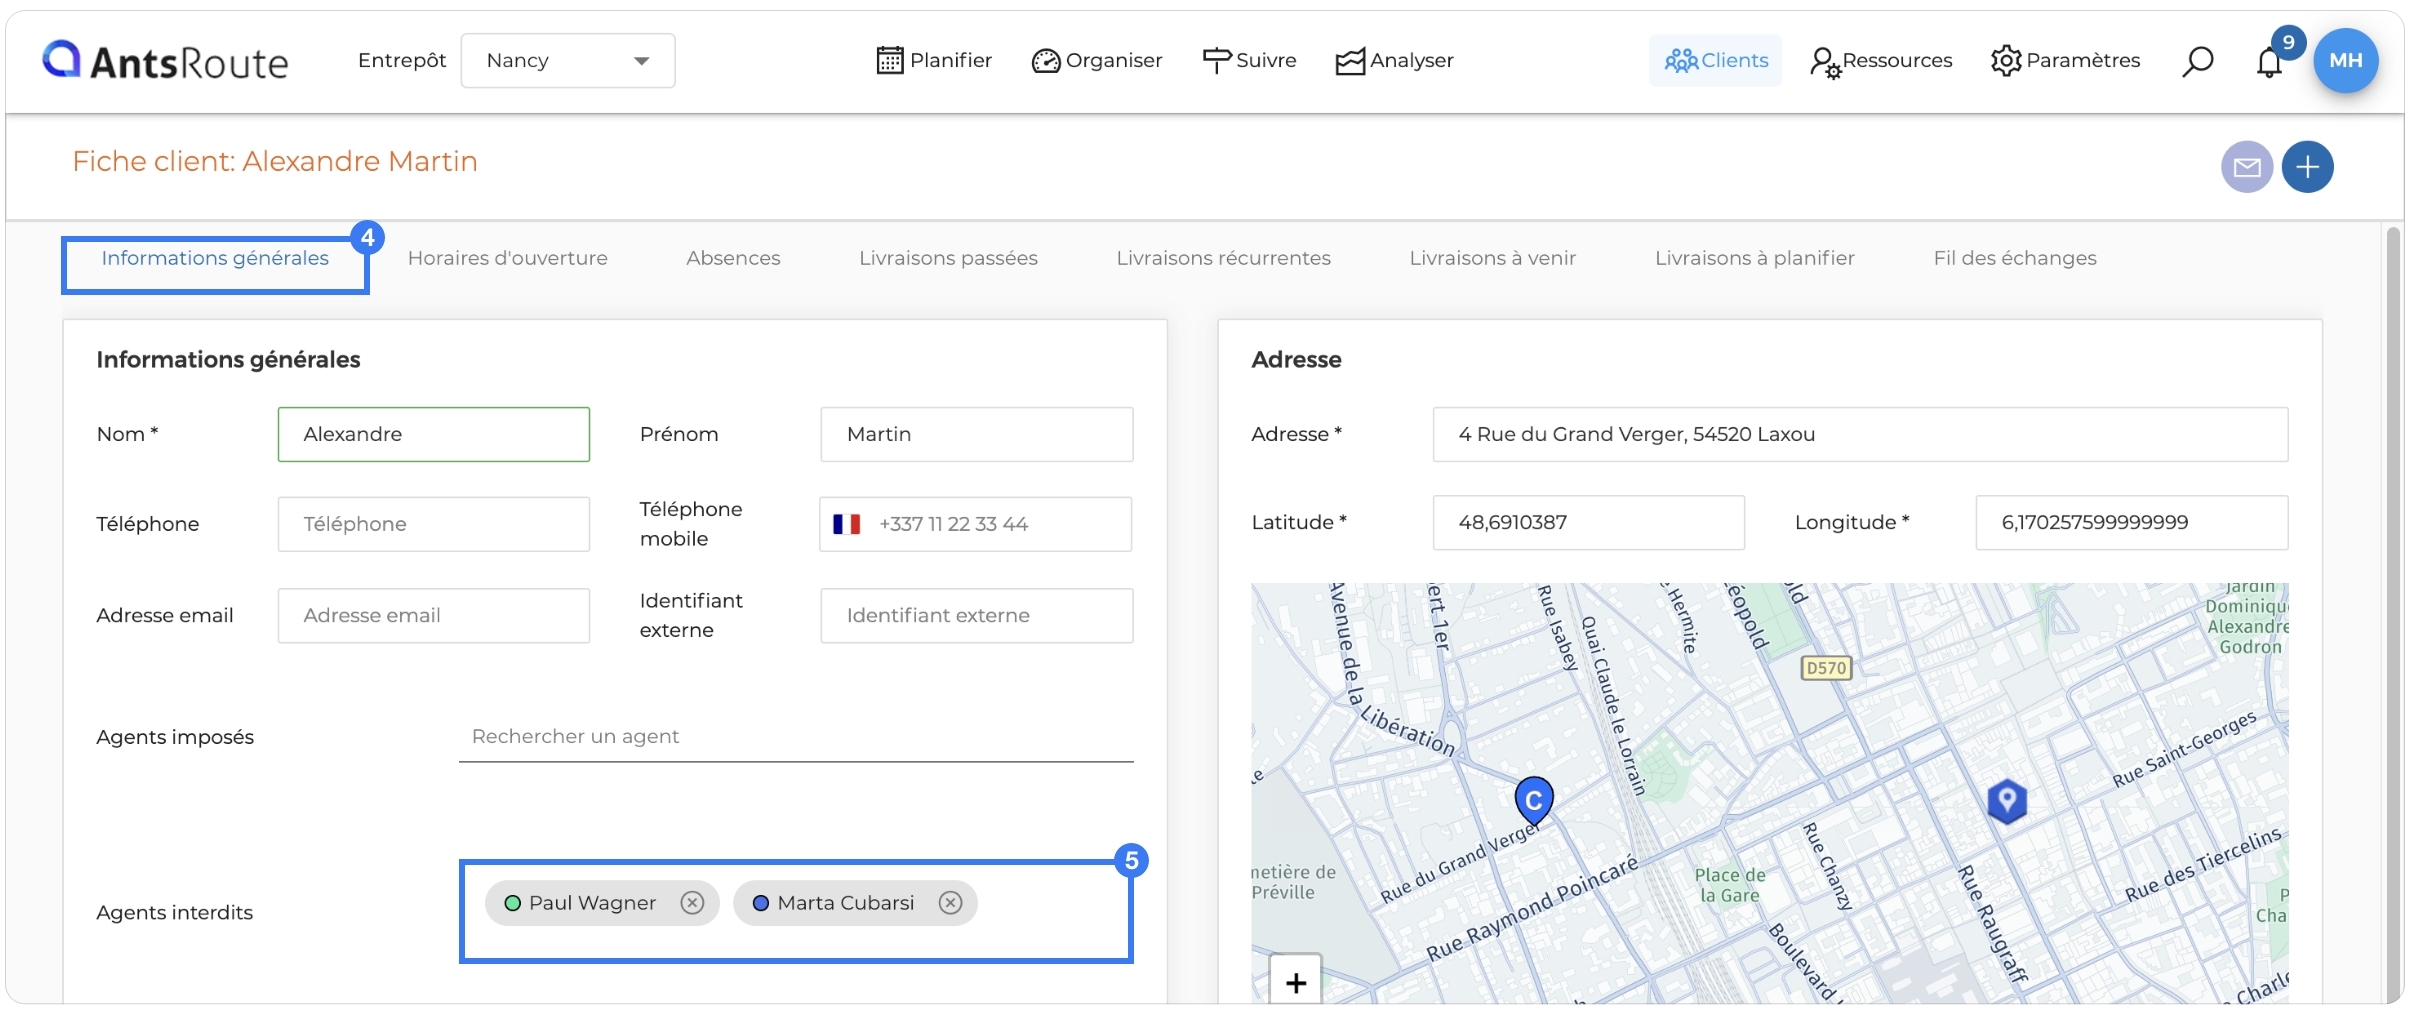The image size is (2410, 1013).
Task: Click the Longitude field
Action: point(2131,522)
